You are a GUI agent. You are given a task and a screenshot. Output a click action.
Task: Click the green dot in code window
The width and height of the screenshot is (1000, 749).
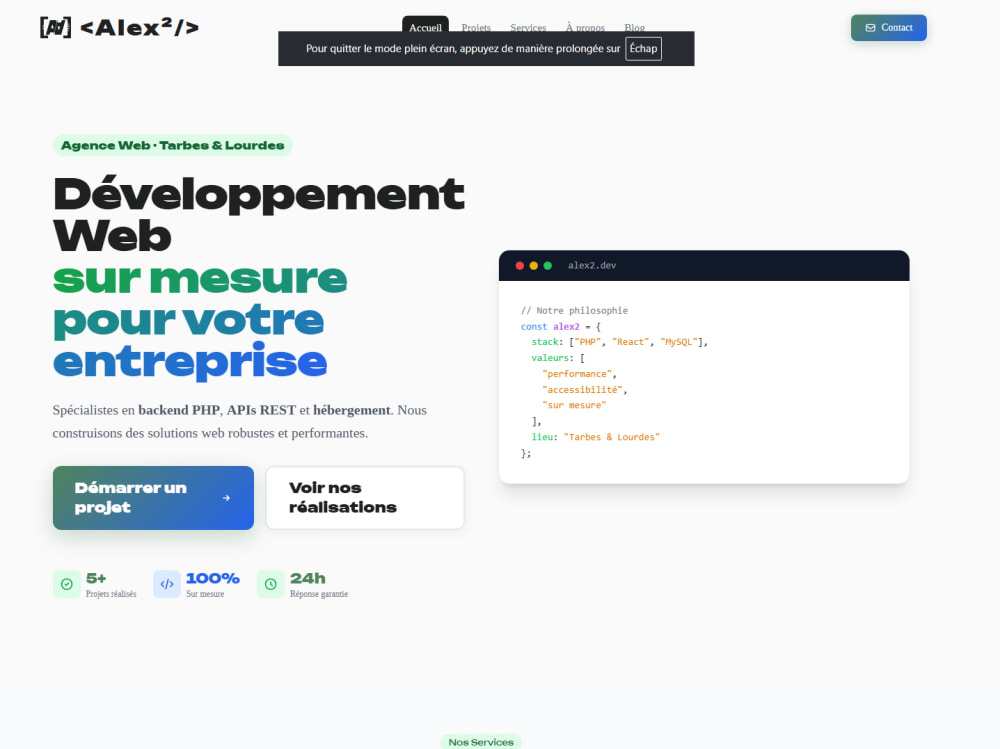(547, 265)
